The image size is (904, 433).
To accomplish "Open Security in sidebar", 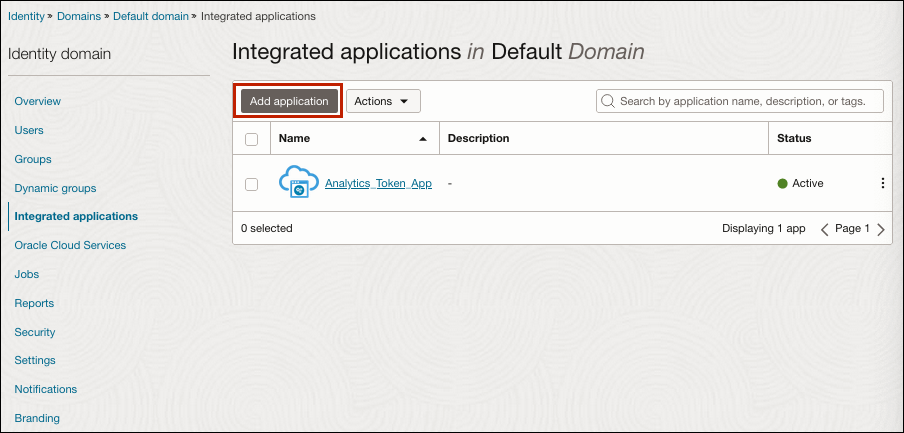I will pyautogui.click(x=35, y=332).
